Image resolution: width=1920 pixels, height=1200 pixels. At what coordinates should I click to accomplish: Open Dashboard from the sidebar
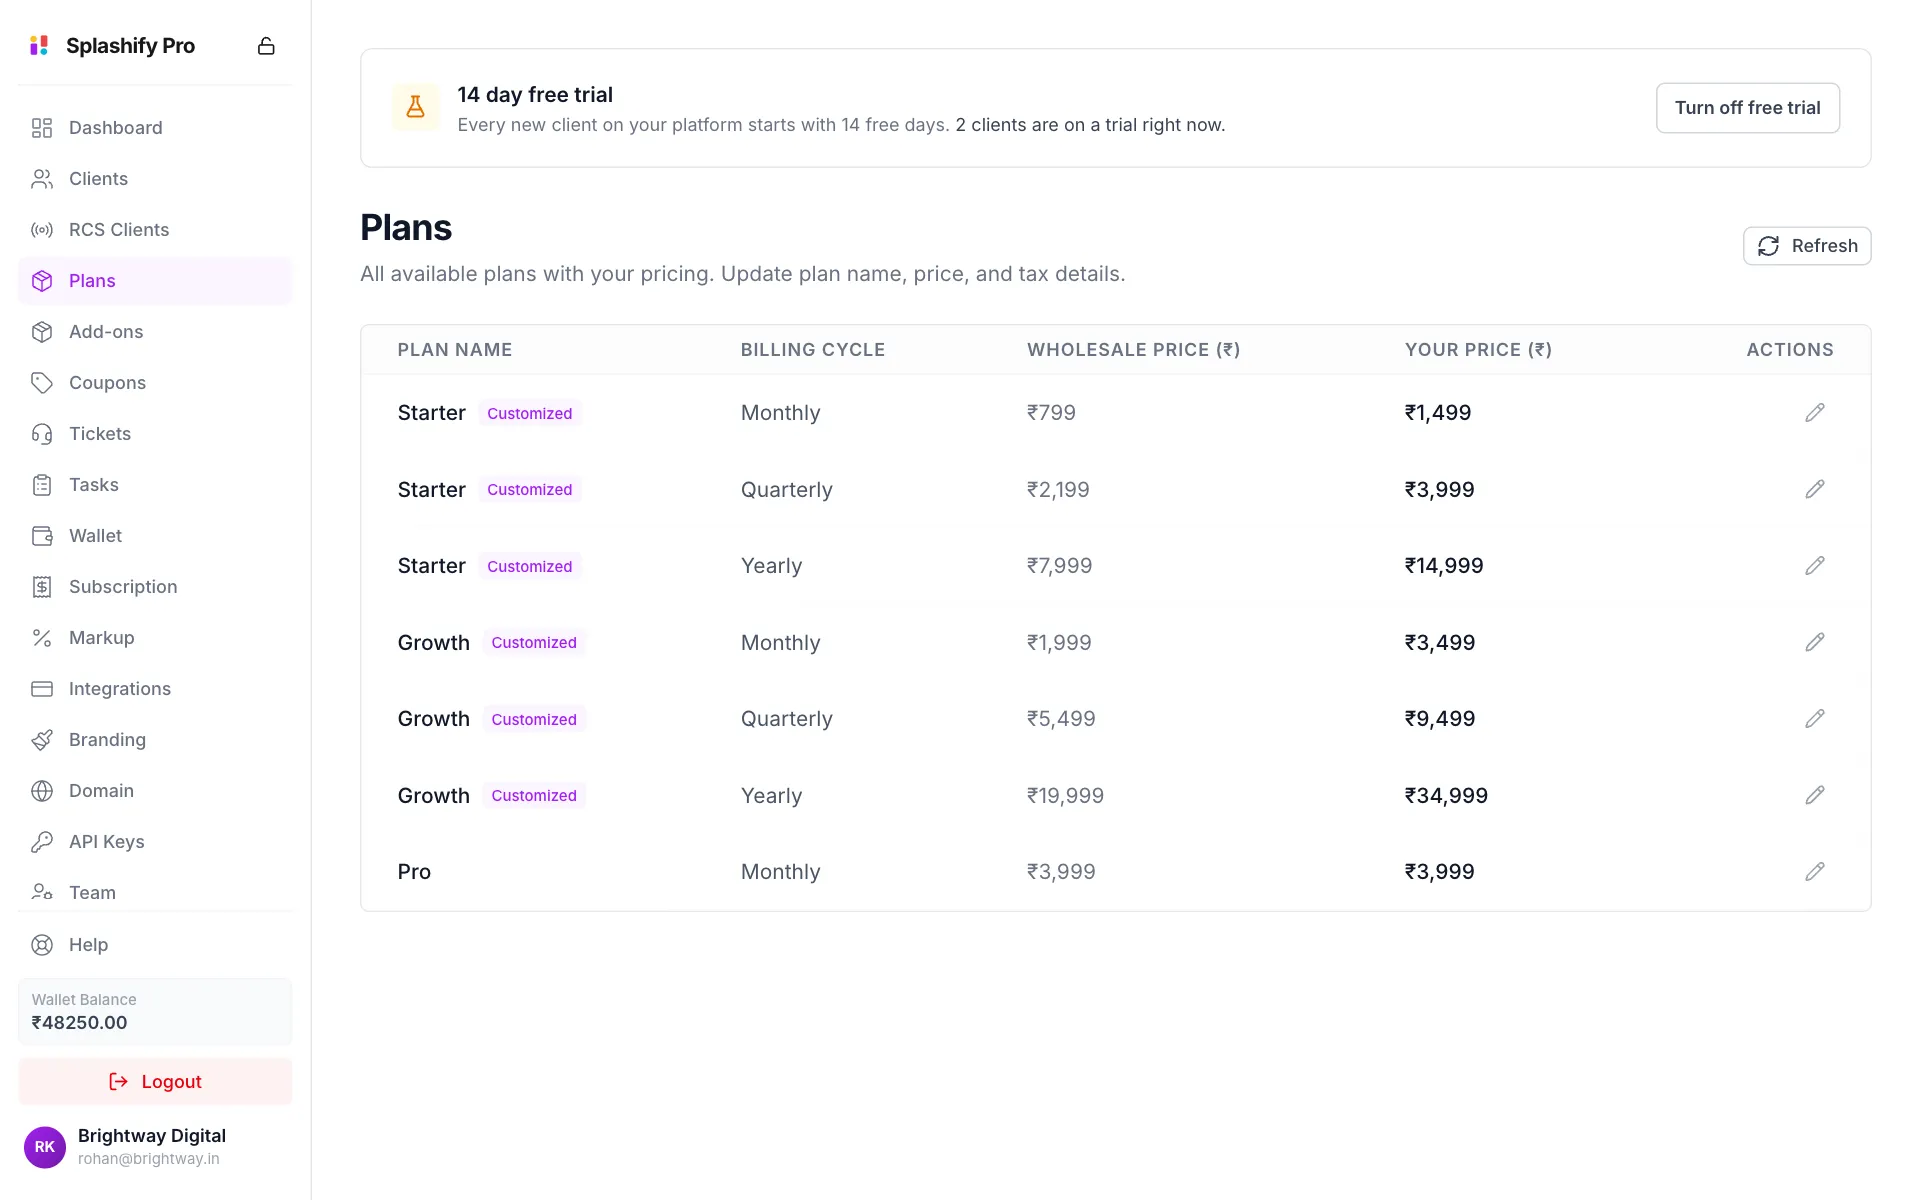(x=155, y=128)
